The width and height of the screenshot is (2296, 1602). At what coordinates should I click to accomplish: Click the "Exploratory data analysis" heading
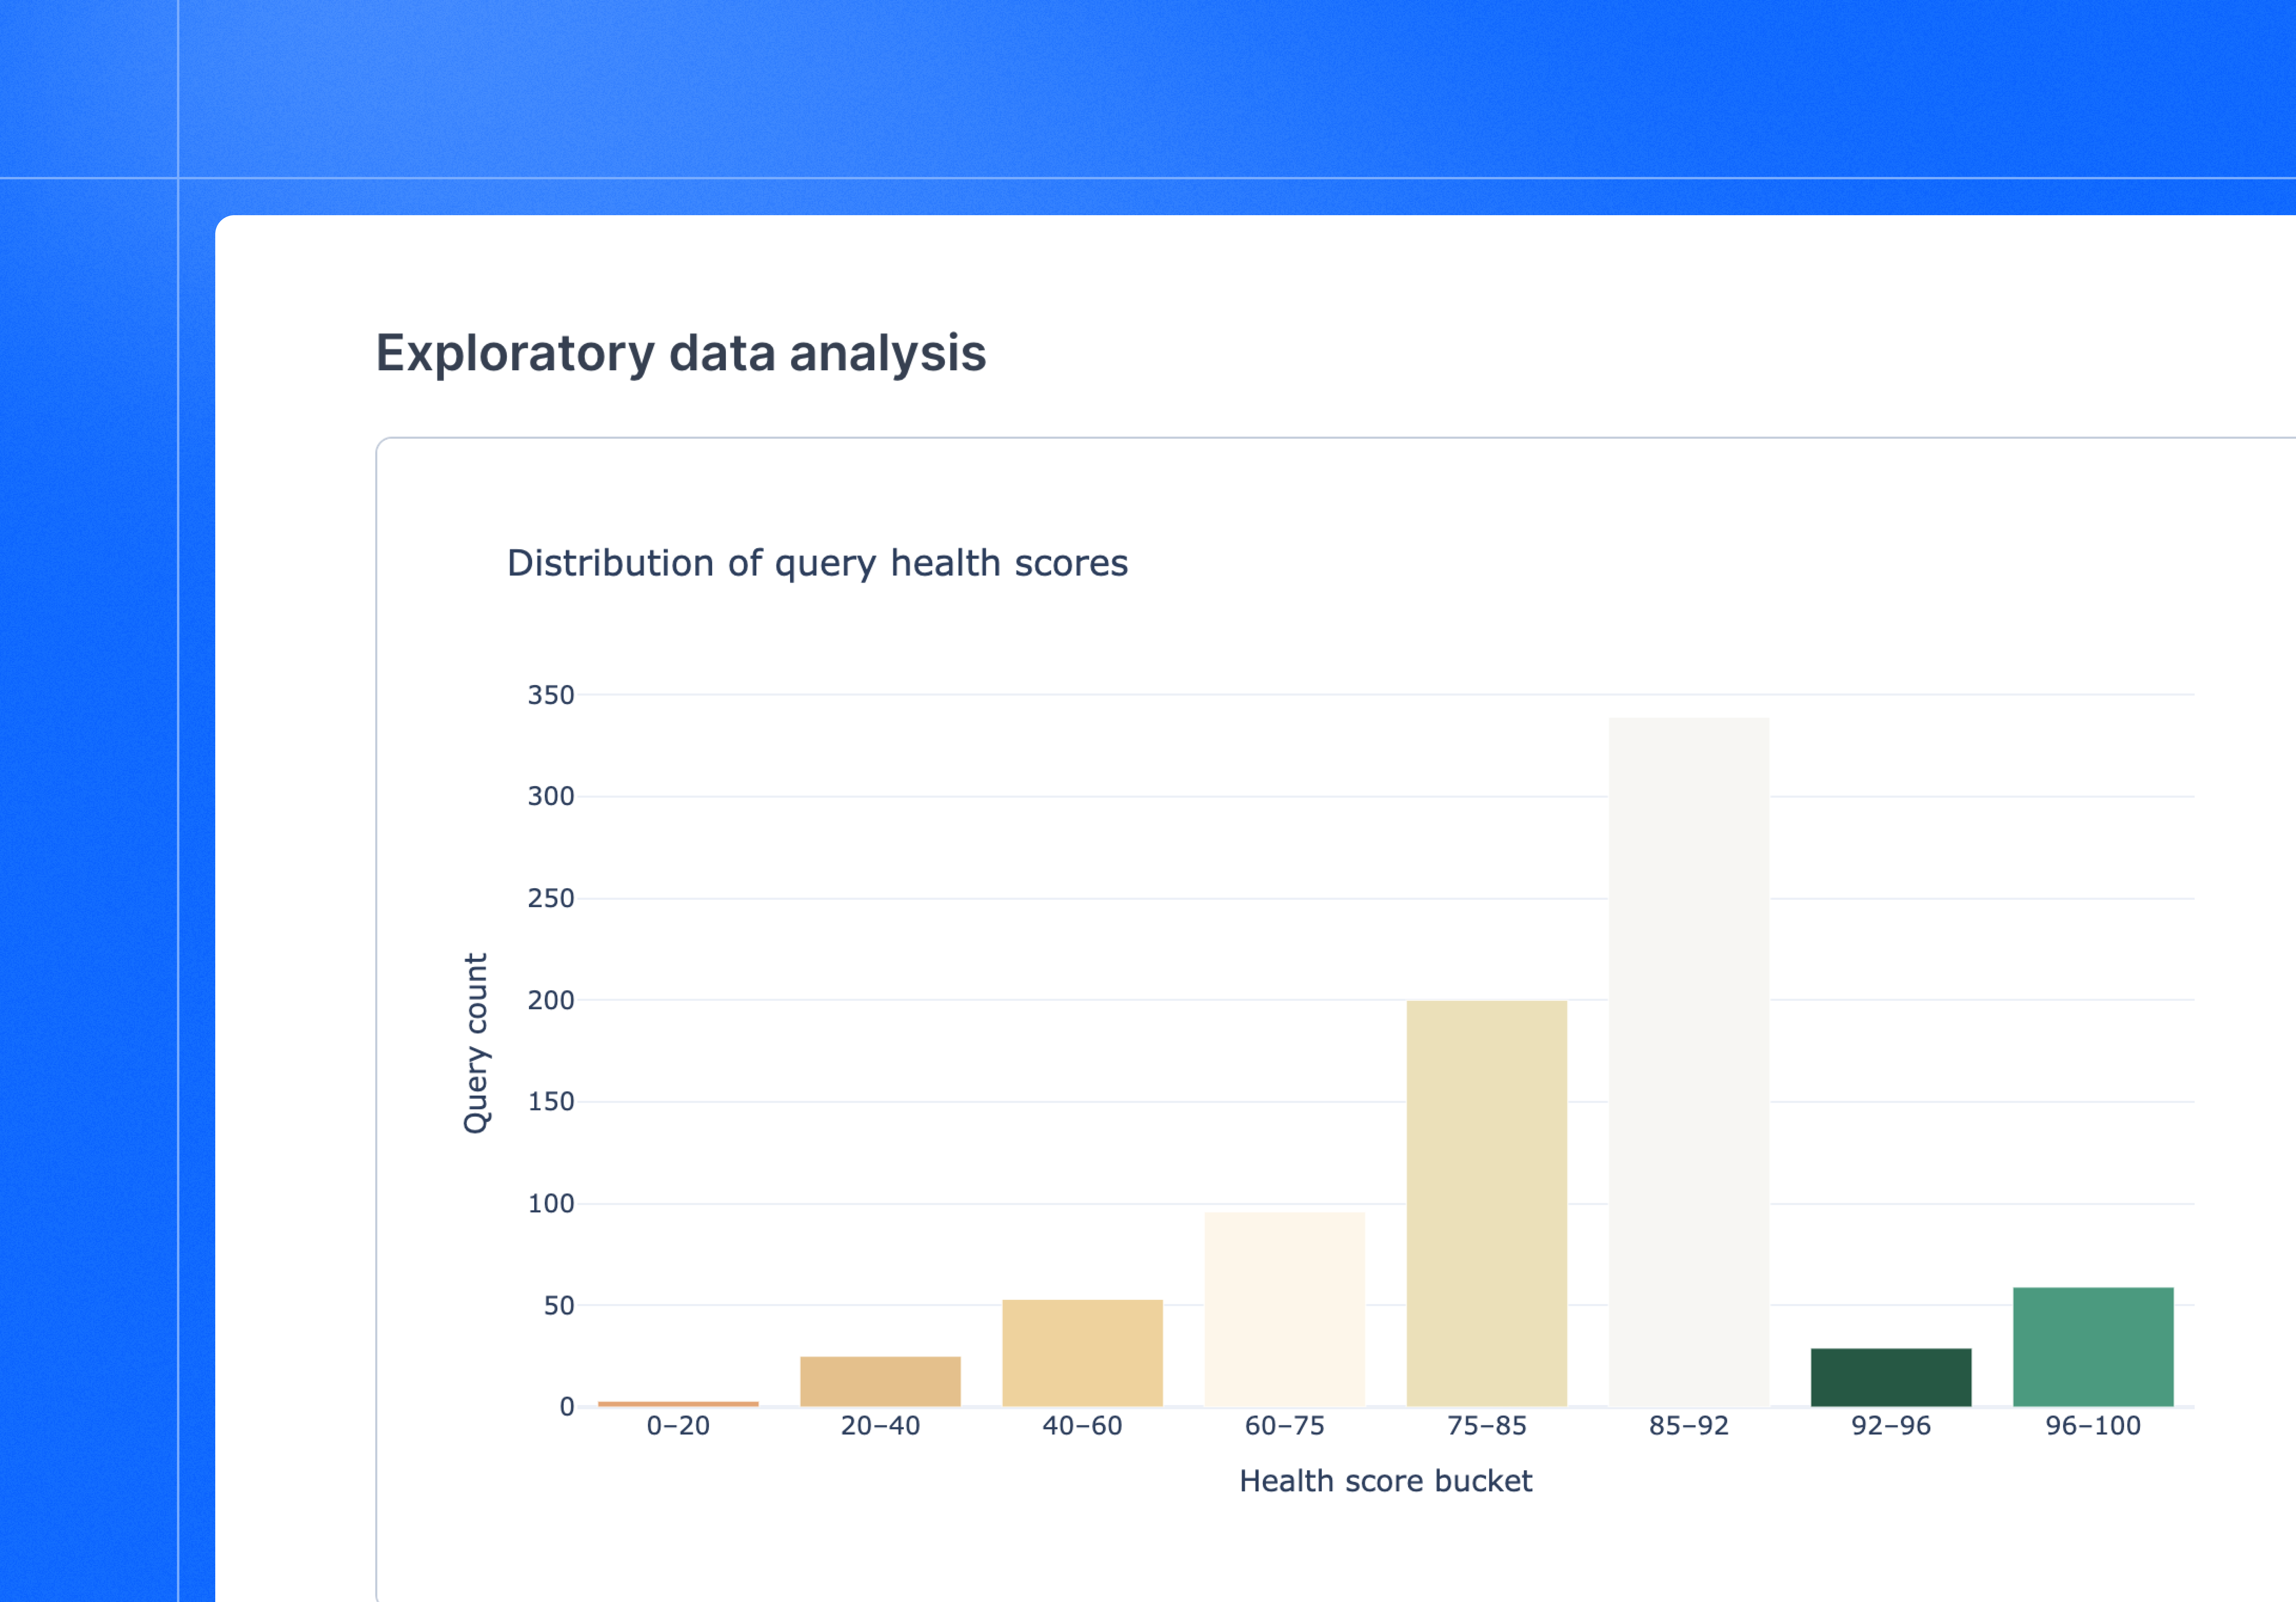coord(680,353)
